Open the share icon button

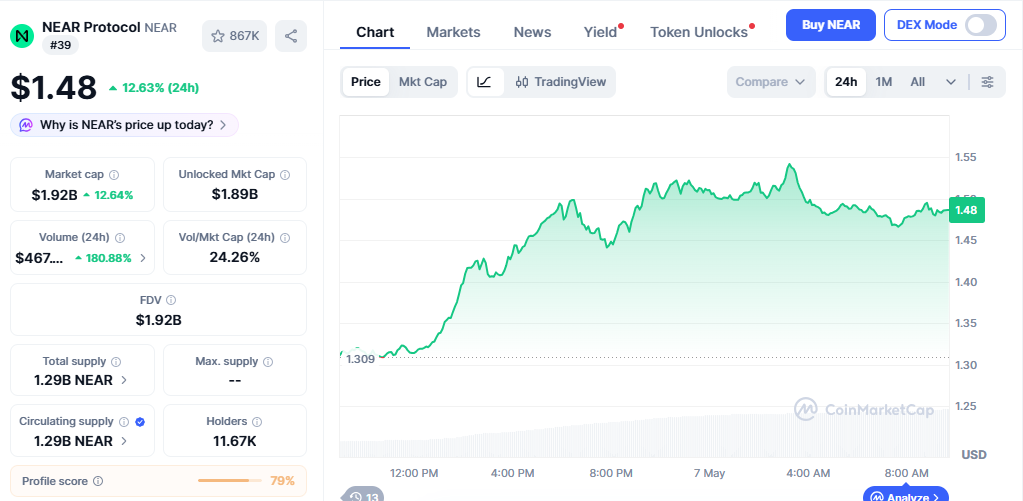(x=291, y=36)
